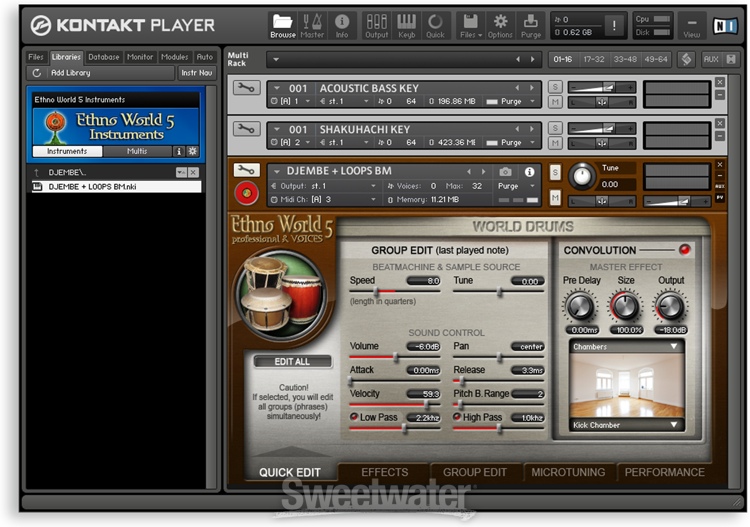This screenshot has width=750, height=527.
Task: Click the convolution room thumbnail image
Action: click(627, 385)
